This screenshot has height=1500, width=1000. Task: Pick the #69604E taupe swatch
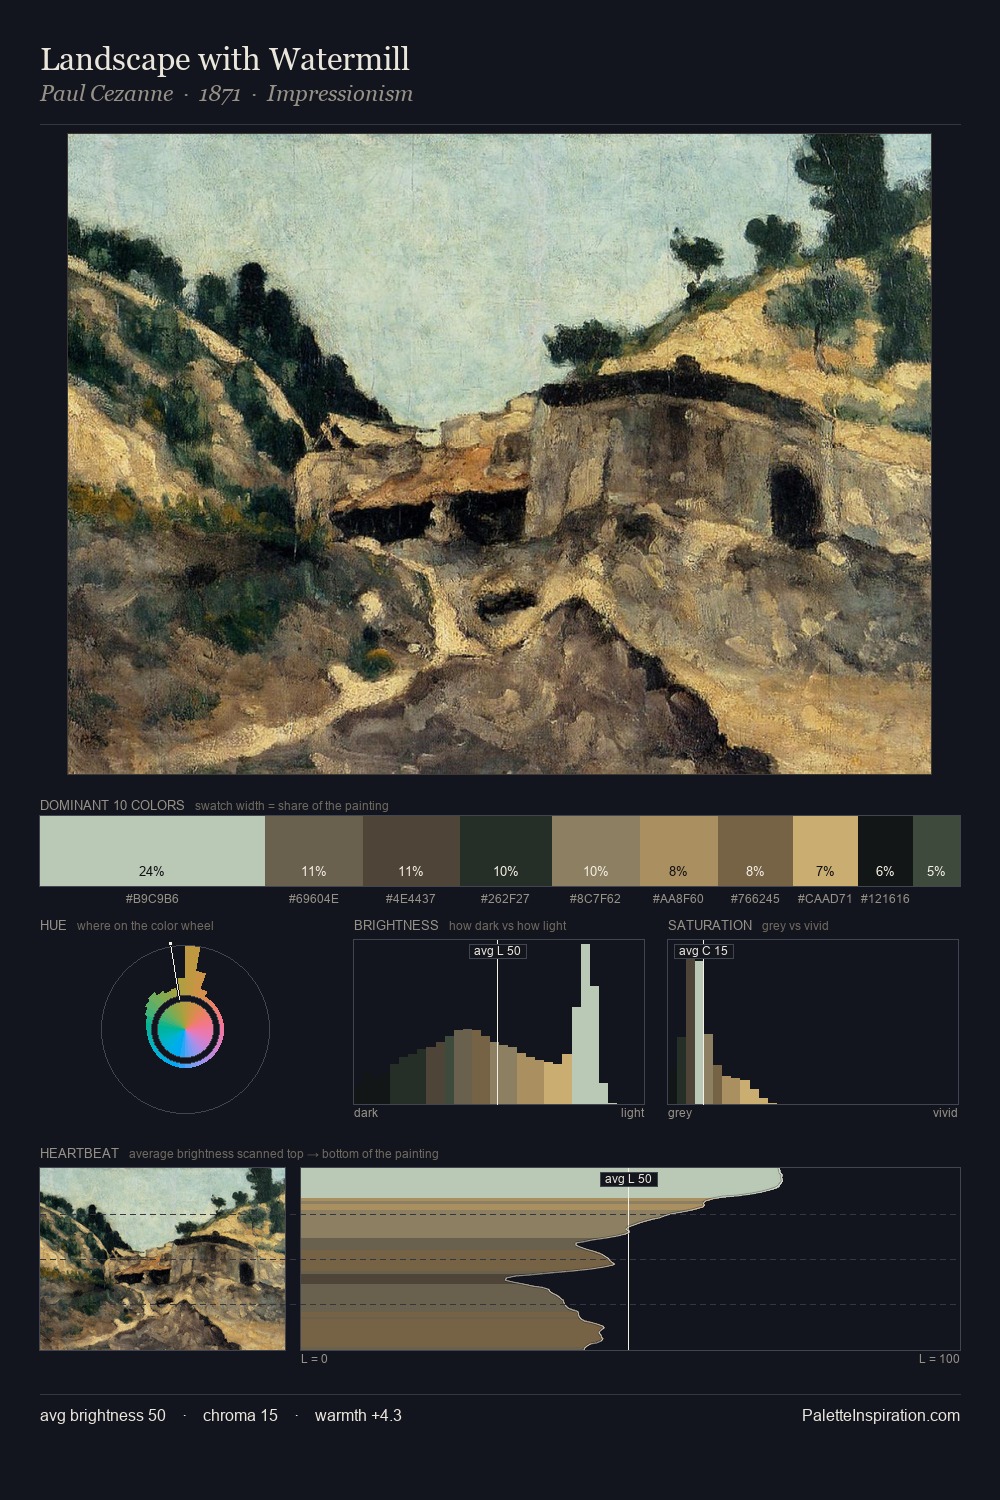tap(314, 851)
